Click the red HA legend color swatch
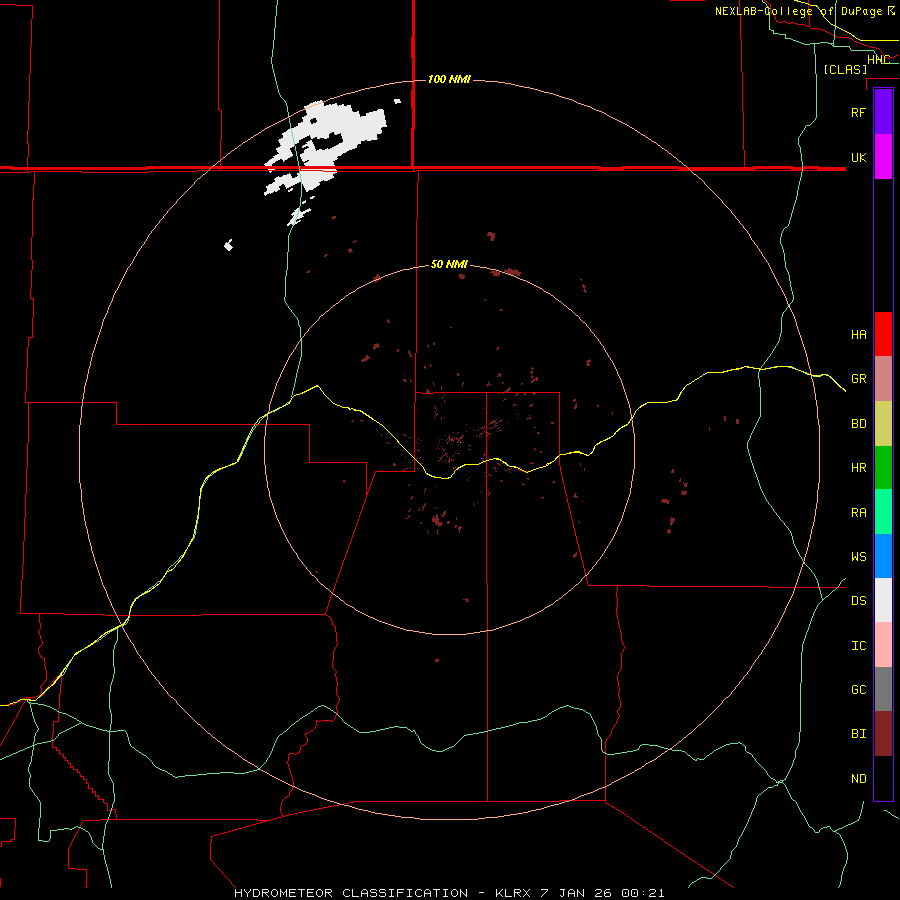The image size is (900, 900). point(883,334)
